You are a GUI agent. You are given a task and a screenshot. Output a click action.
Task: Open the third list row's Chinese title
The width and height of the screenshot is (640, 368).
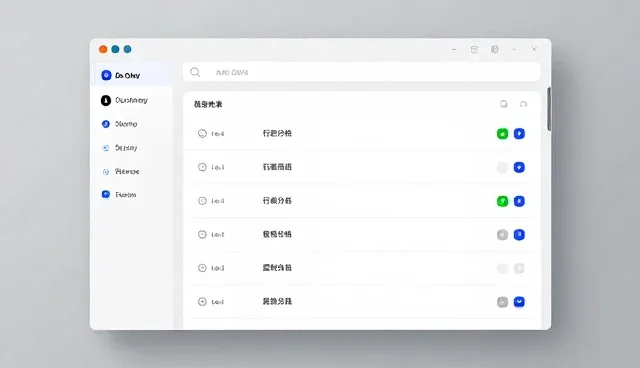(277, 201)
